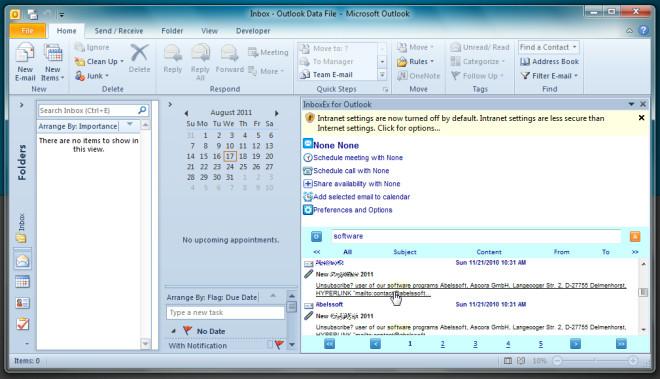
Task: Click the zoom out minus button
Action: click(557, 361)
